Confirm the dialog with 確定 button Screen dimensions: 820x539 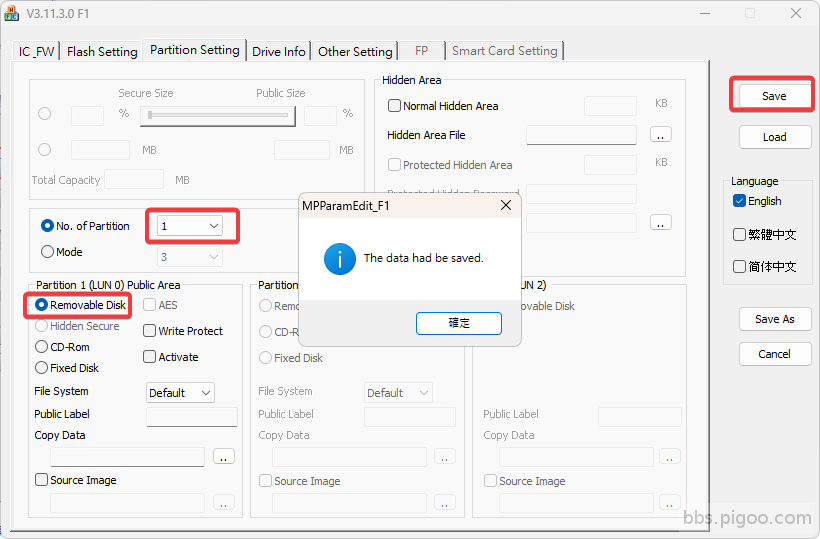tap(459, 323)
